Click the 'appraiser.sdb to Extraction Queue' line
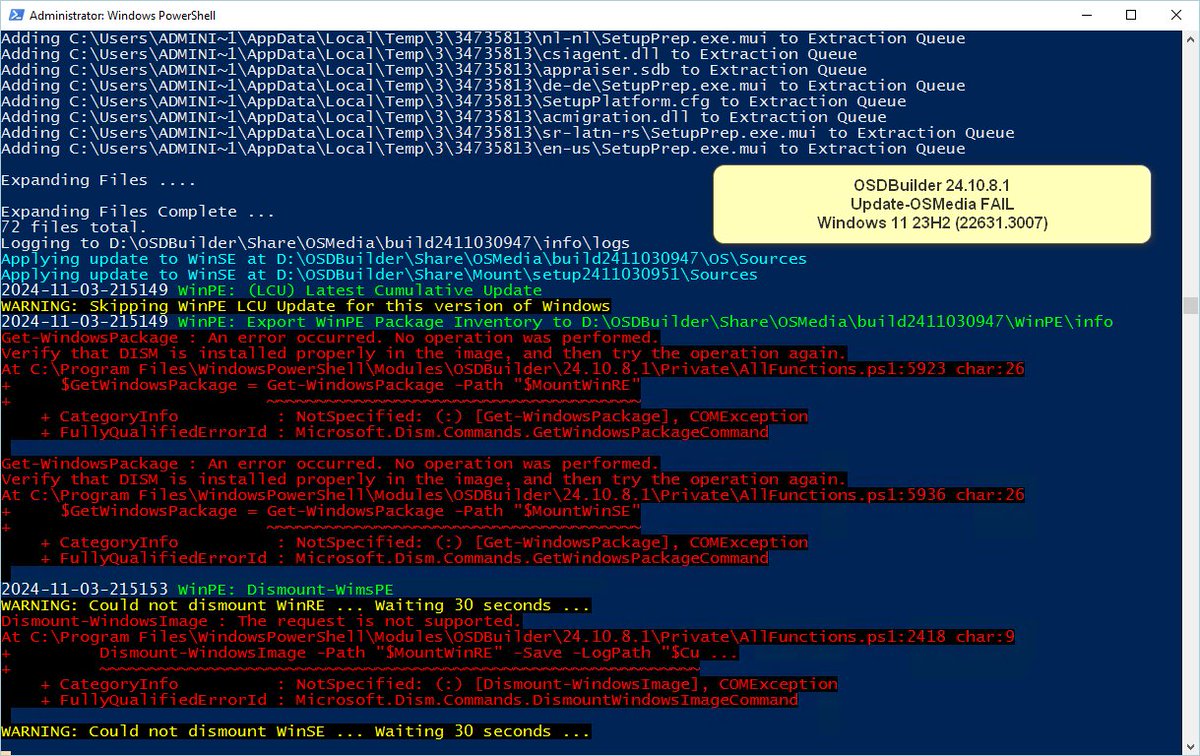The image size is (1200, 756). 434,70
